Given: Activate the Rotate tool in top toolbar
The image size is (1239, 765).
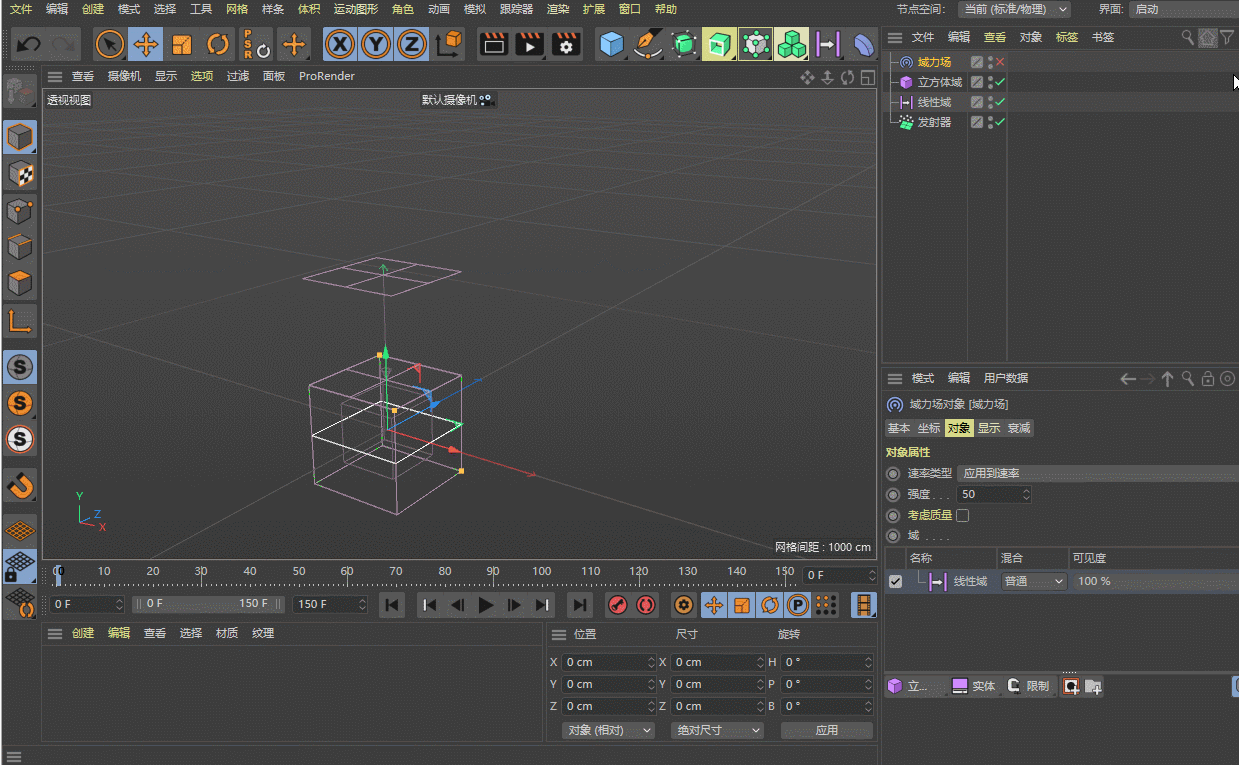Looking at the screenshot, I should pos(218,45).
